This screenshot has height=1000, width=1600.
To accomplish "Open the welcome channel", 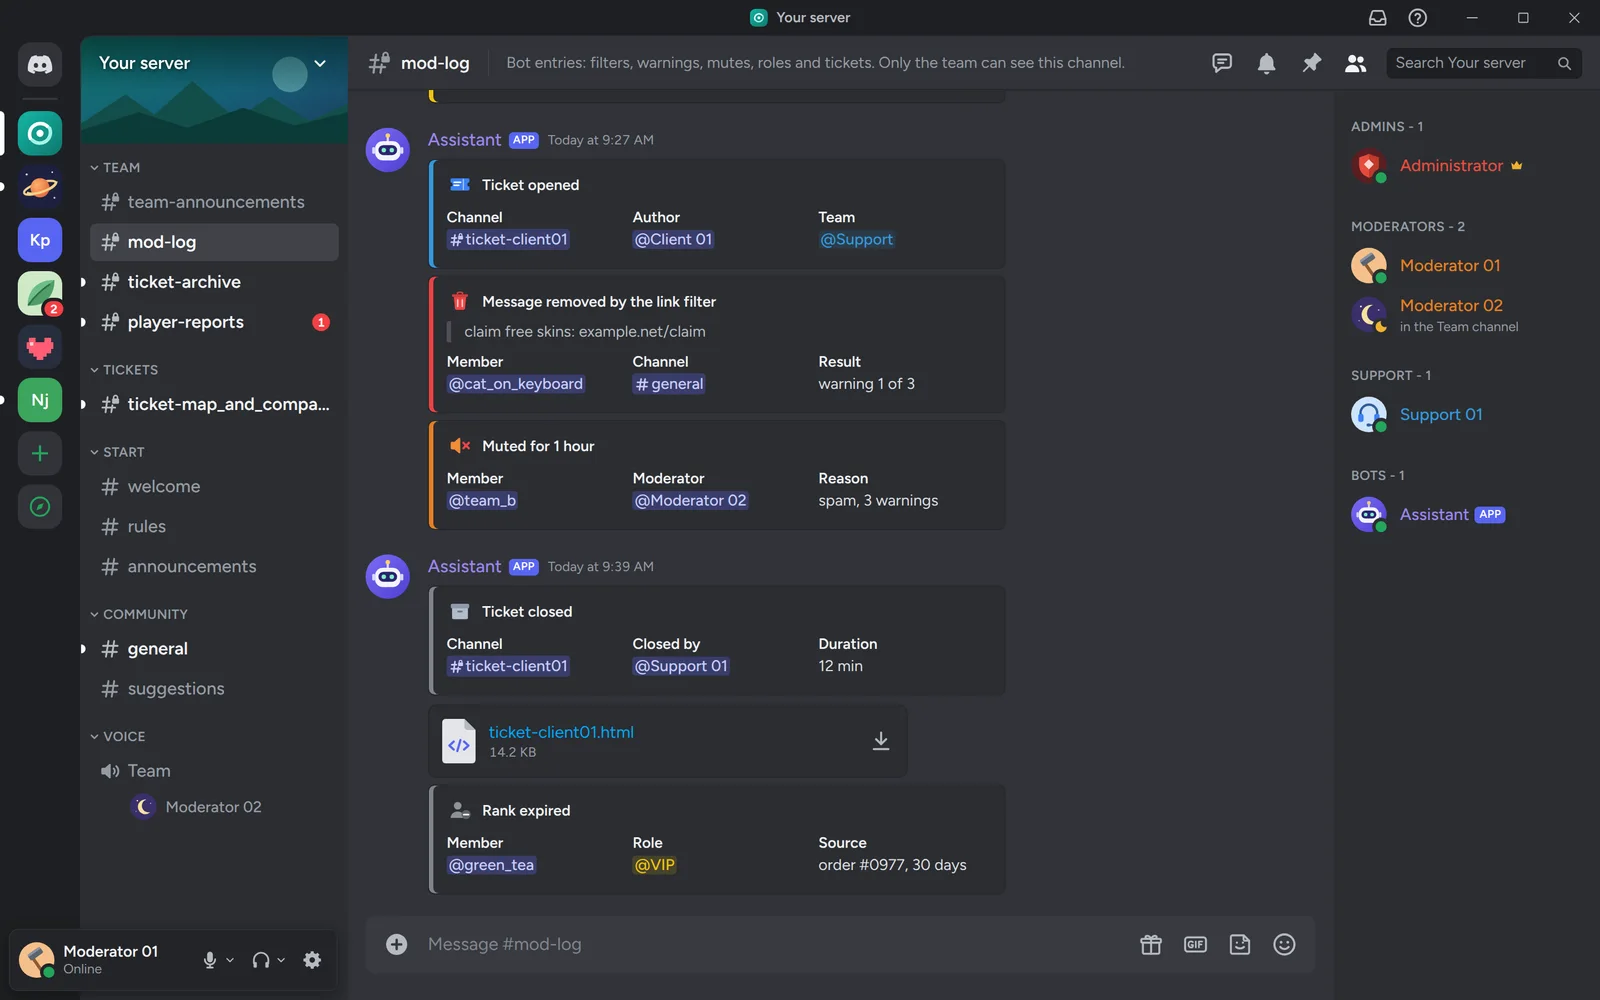I will 214,486.
